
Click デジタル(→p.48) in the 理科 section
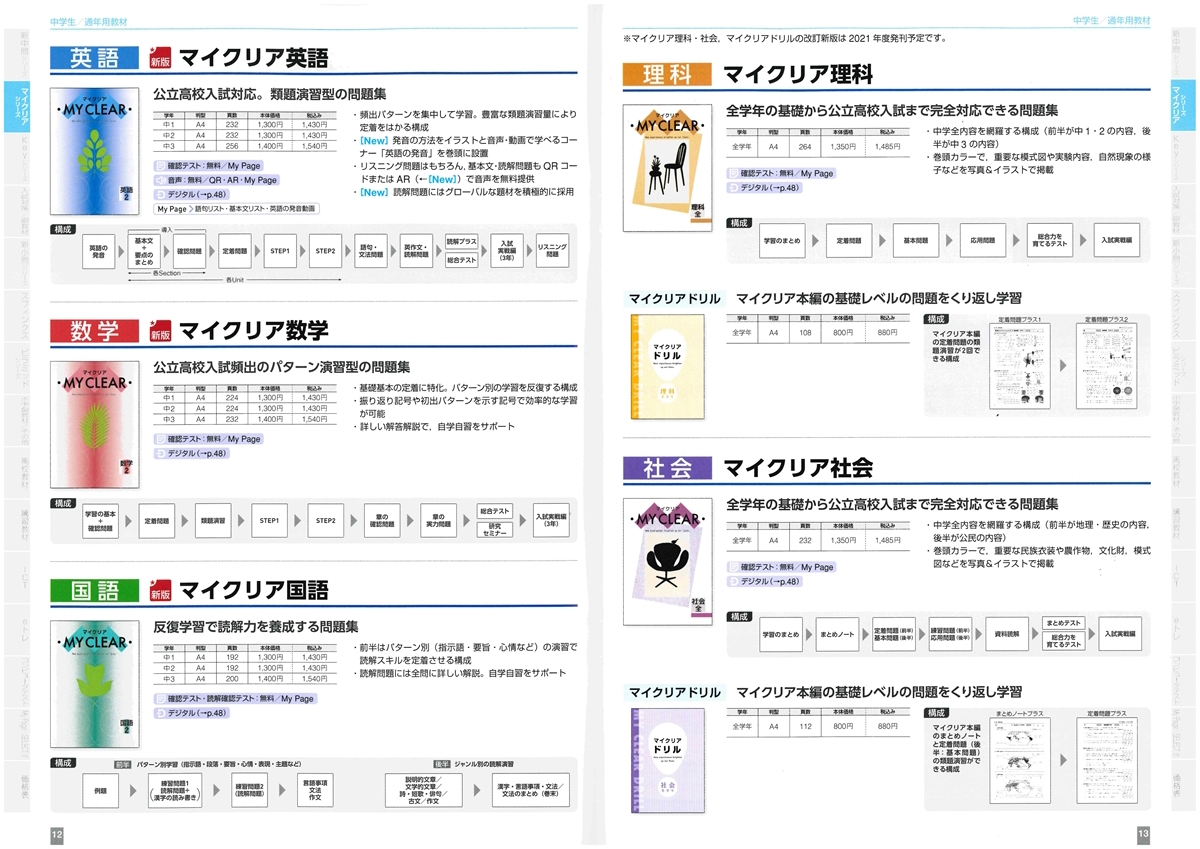pyautogui.click(x=763, y=187)
